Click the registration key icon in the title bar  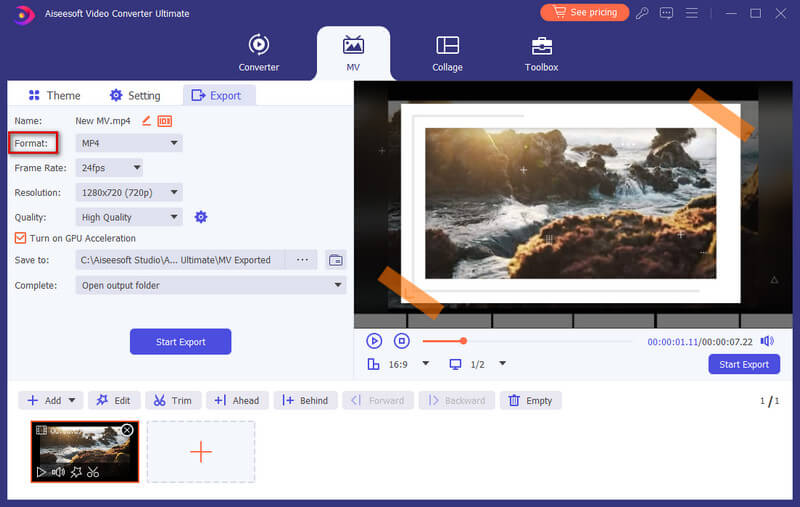click(642, 13)
